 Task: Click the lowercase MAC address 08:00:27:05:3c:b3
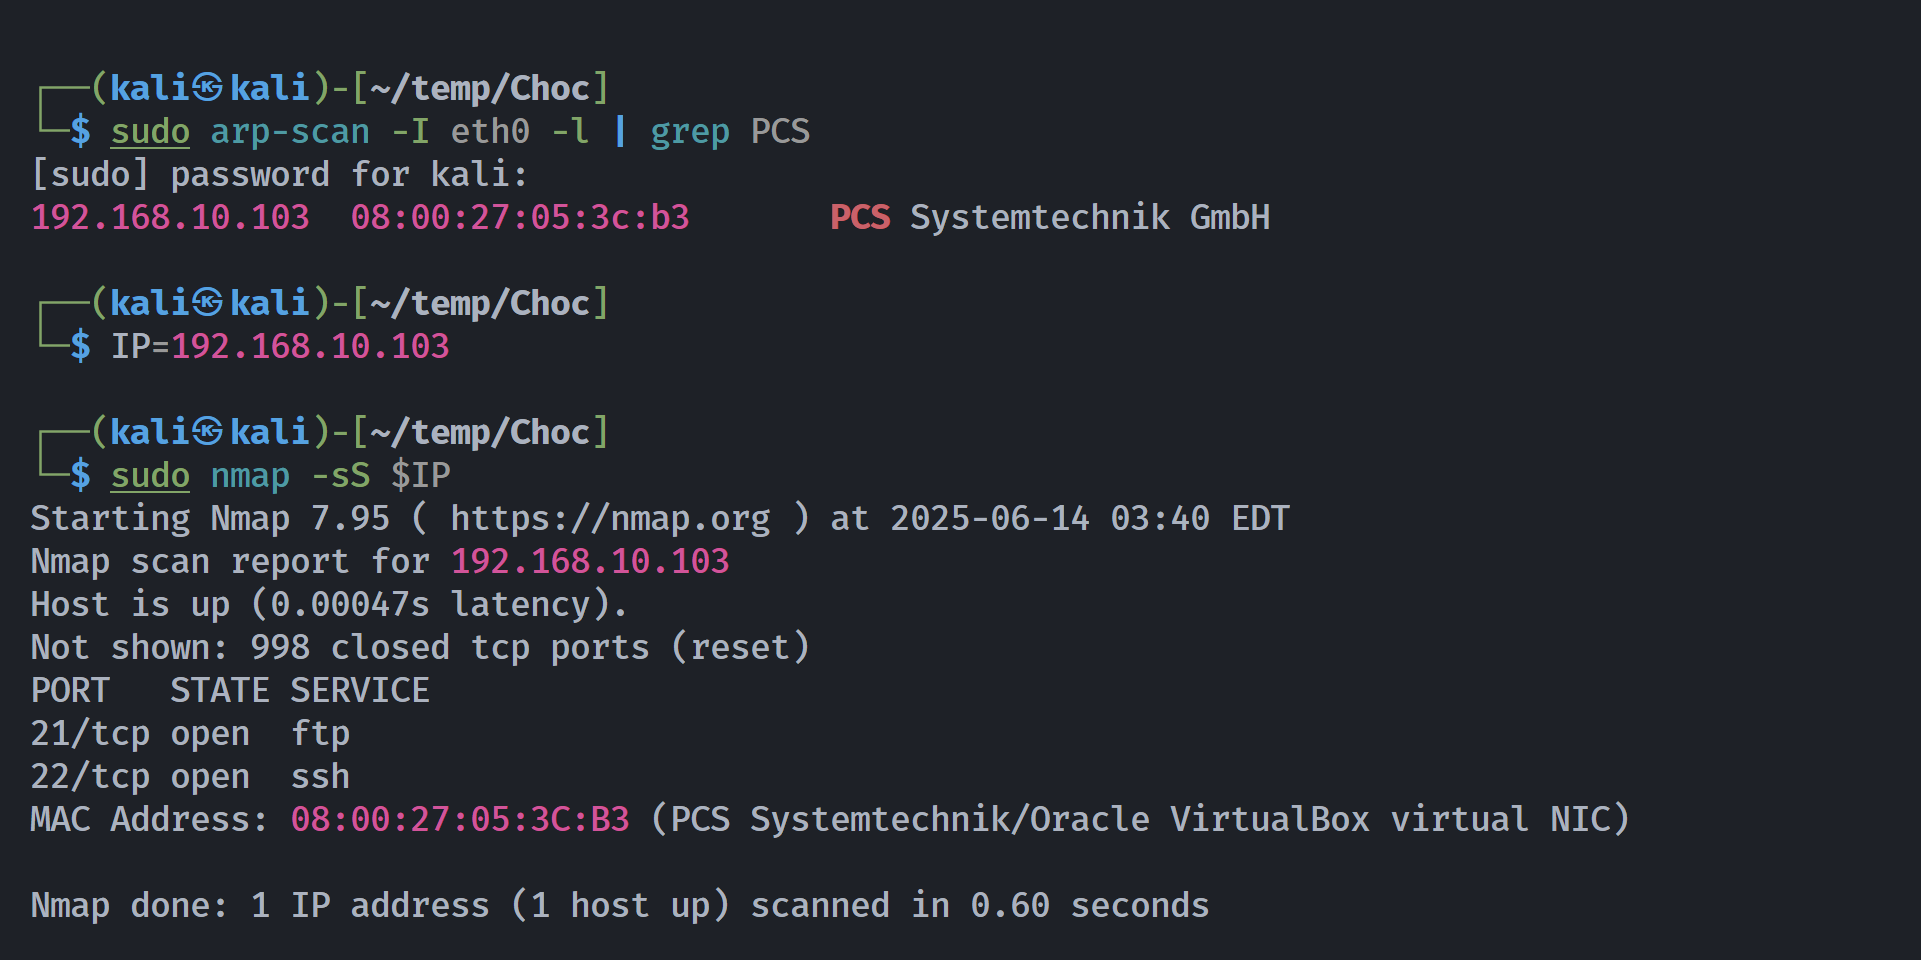coord(520,217)
